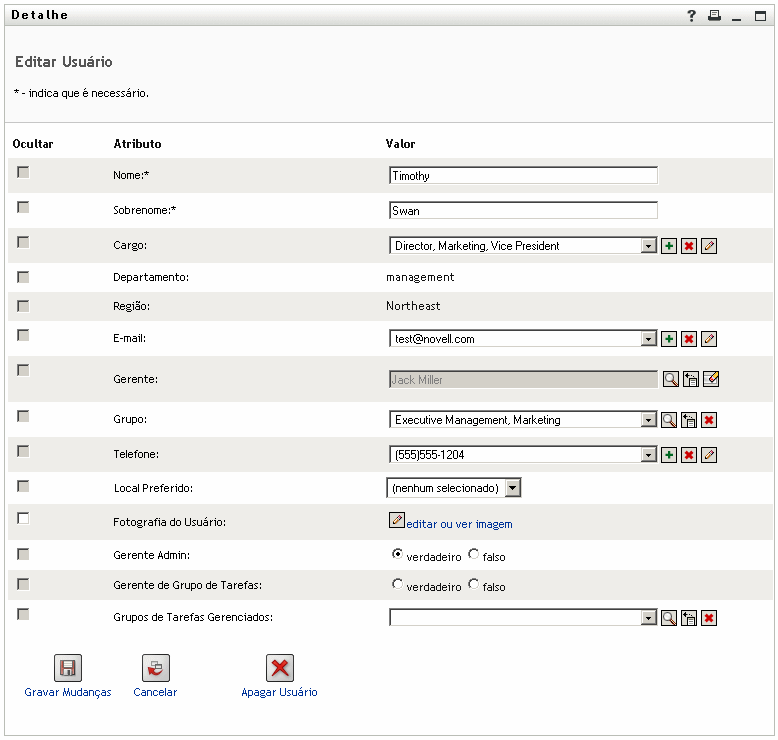This screenshot has width=778, height=740.
Task: Click the print icon in title bar
Action: [x=714, y=16]
